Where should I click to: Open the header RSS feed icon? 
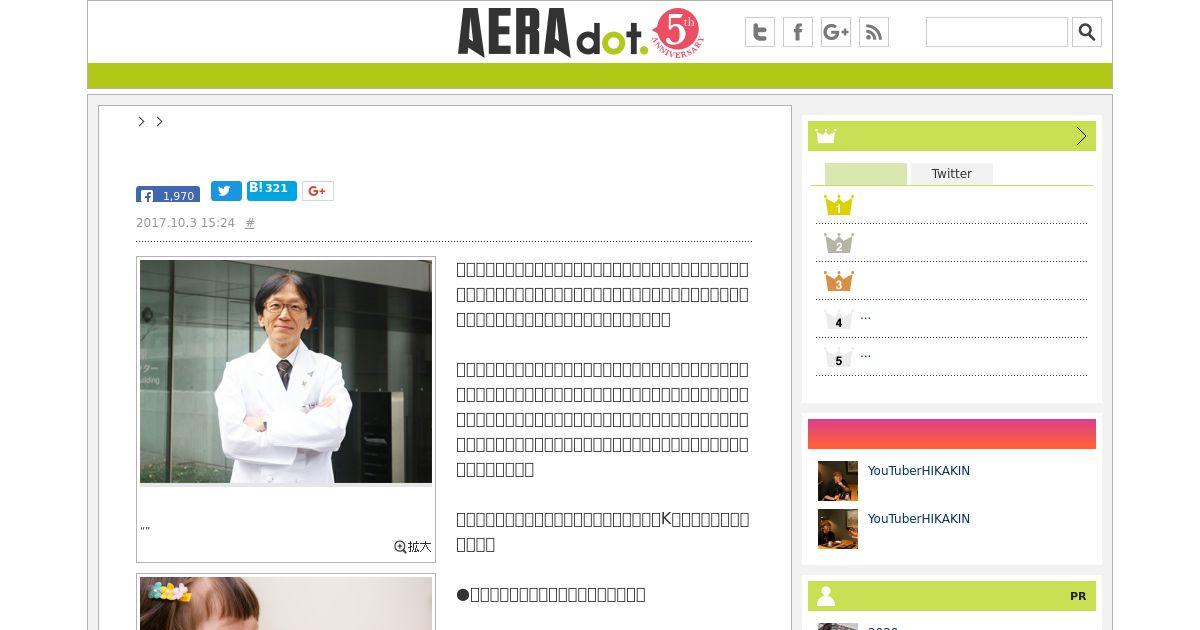coord(874,32)
